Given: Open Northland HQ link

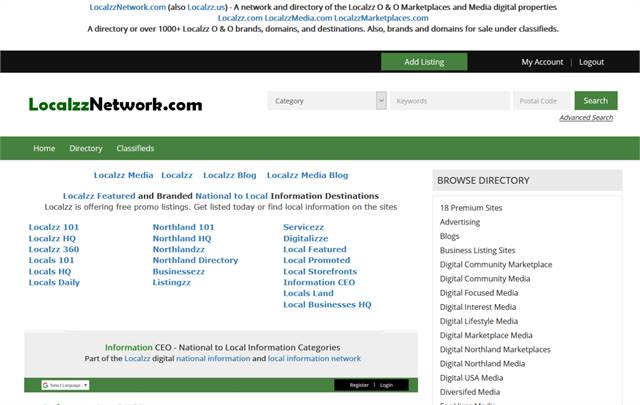Looking at the screenshot, I should 182,238.
